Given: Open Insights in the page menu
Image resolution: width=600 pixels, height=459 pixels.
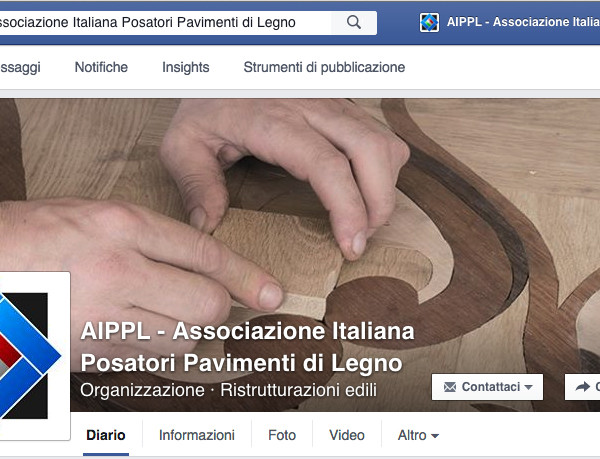Looking at the screenshot, I should click(x=186, y=67).
